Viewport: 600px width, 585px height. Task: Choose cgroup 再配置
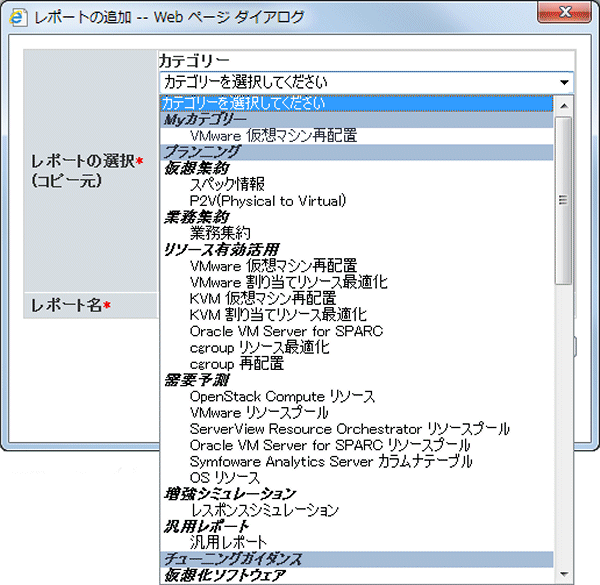237,364
